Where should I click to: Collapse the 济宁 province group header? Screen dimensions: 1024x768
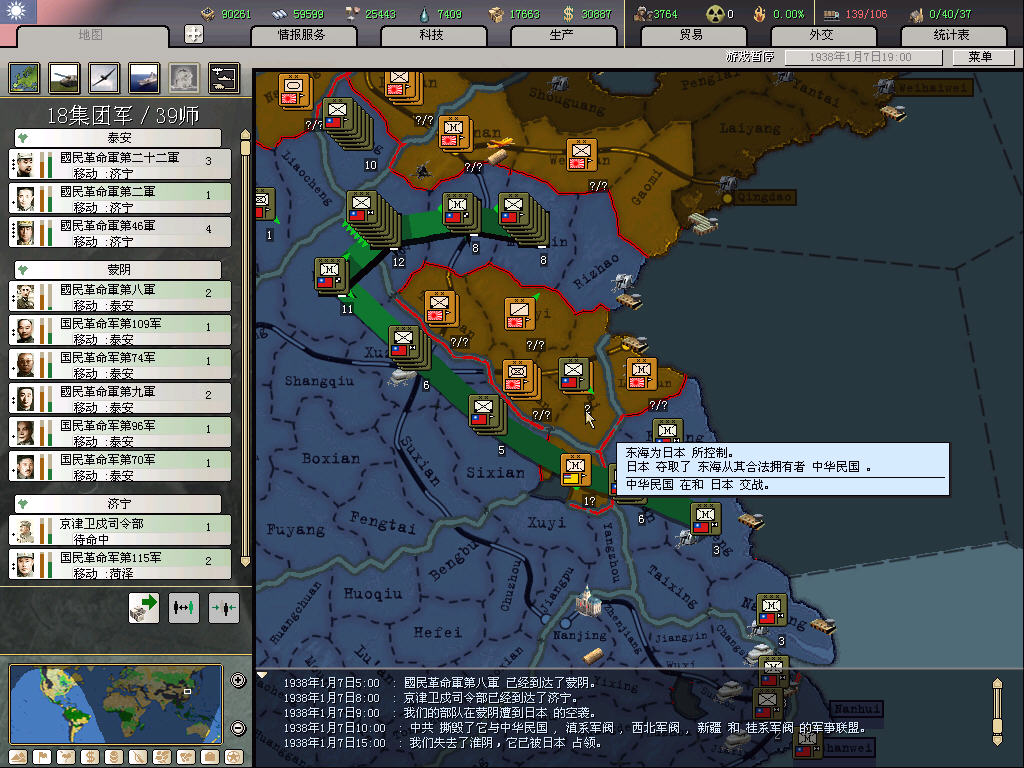tap(119, 503)
